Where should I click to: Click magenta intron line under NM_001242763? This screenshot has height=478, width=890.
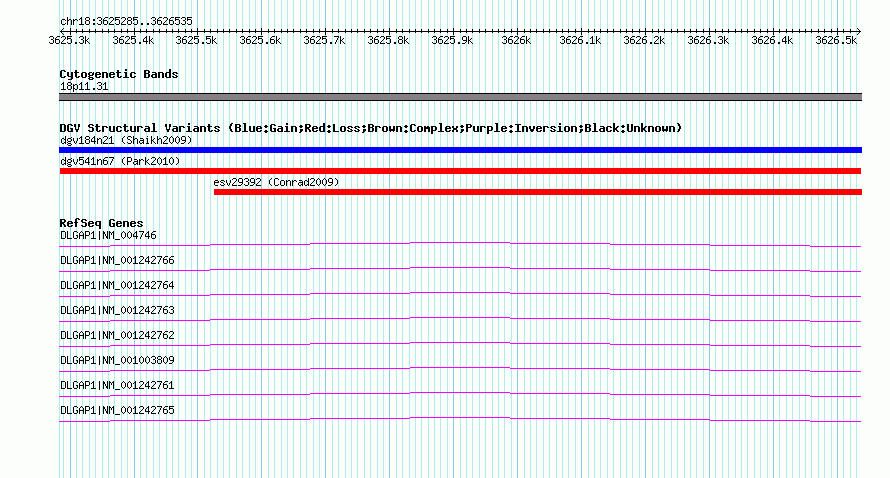pyautogui.click(x=460, y=318)
